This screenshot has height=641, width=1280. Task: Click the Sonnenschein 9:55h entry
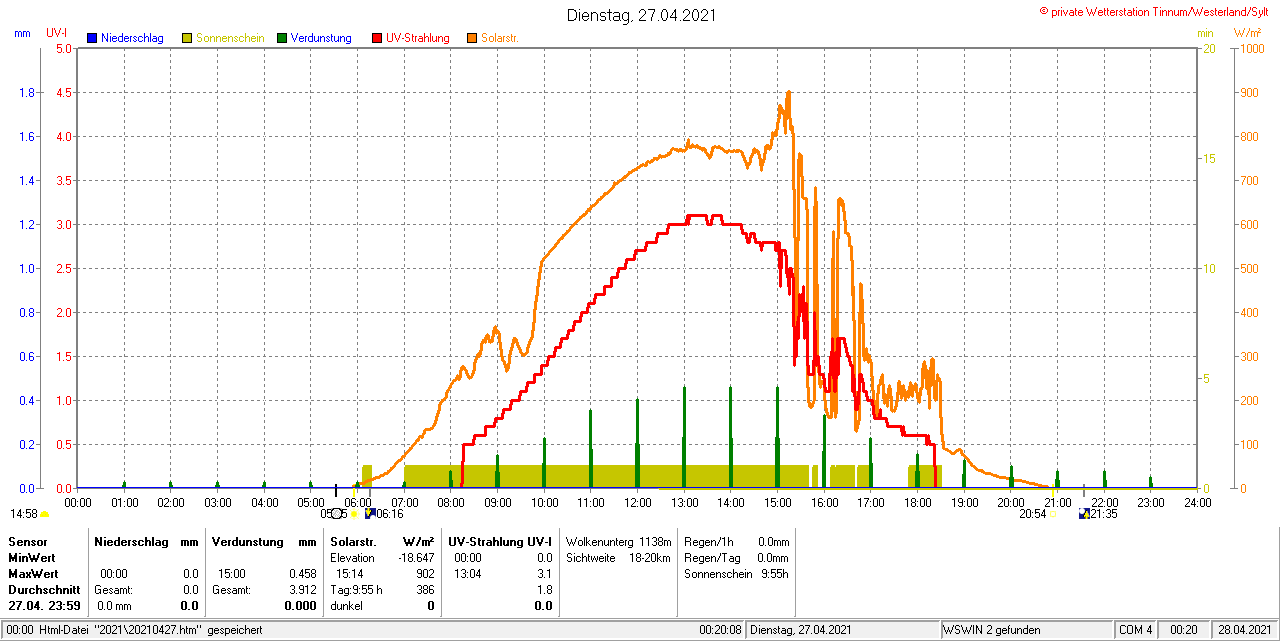tap(736, 574)
